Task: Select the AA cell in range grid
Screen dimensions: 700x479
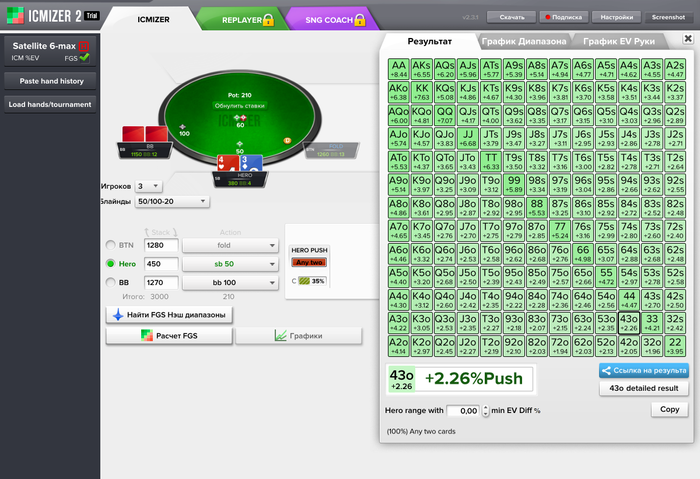Action: (399, 69)
